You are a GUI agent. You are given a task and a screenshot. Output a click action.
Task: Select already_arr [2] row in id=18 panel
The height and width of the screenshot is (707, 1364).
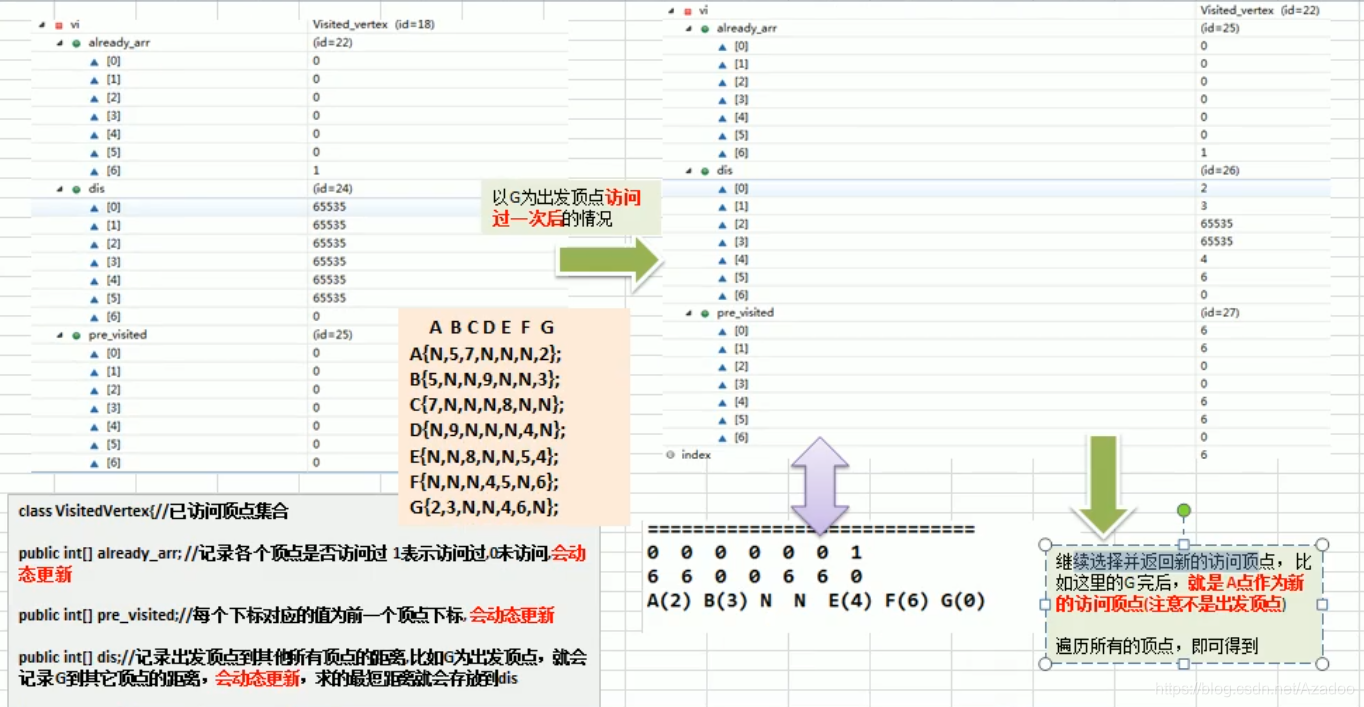299,97
